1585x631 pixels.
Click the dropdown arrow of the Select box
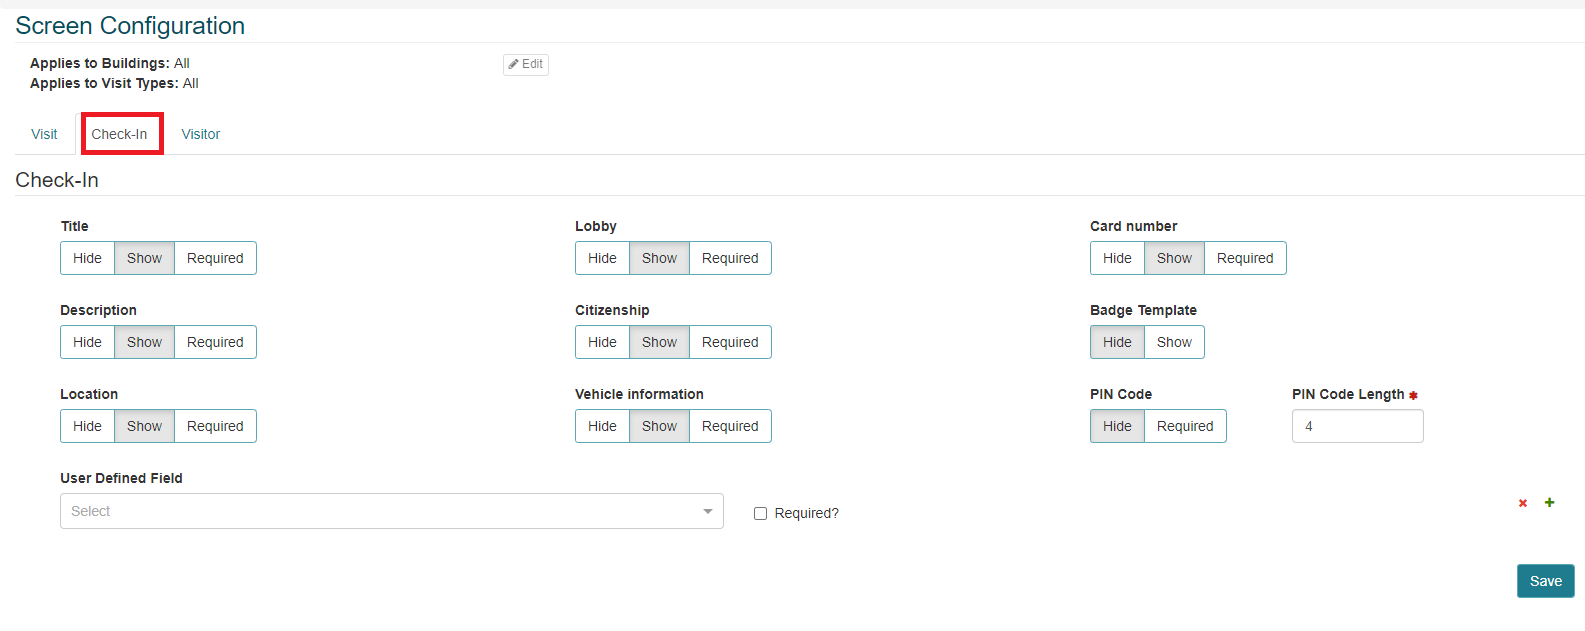pyautogui.click(x=707, y=511)
